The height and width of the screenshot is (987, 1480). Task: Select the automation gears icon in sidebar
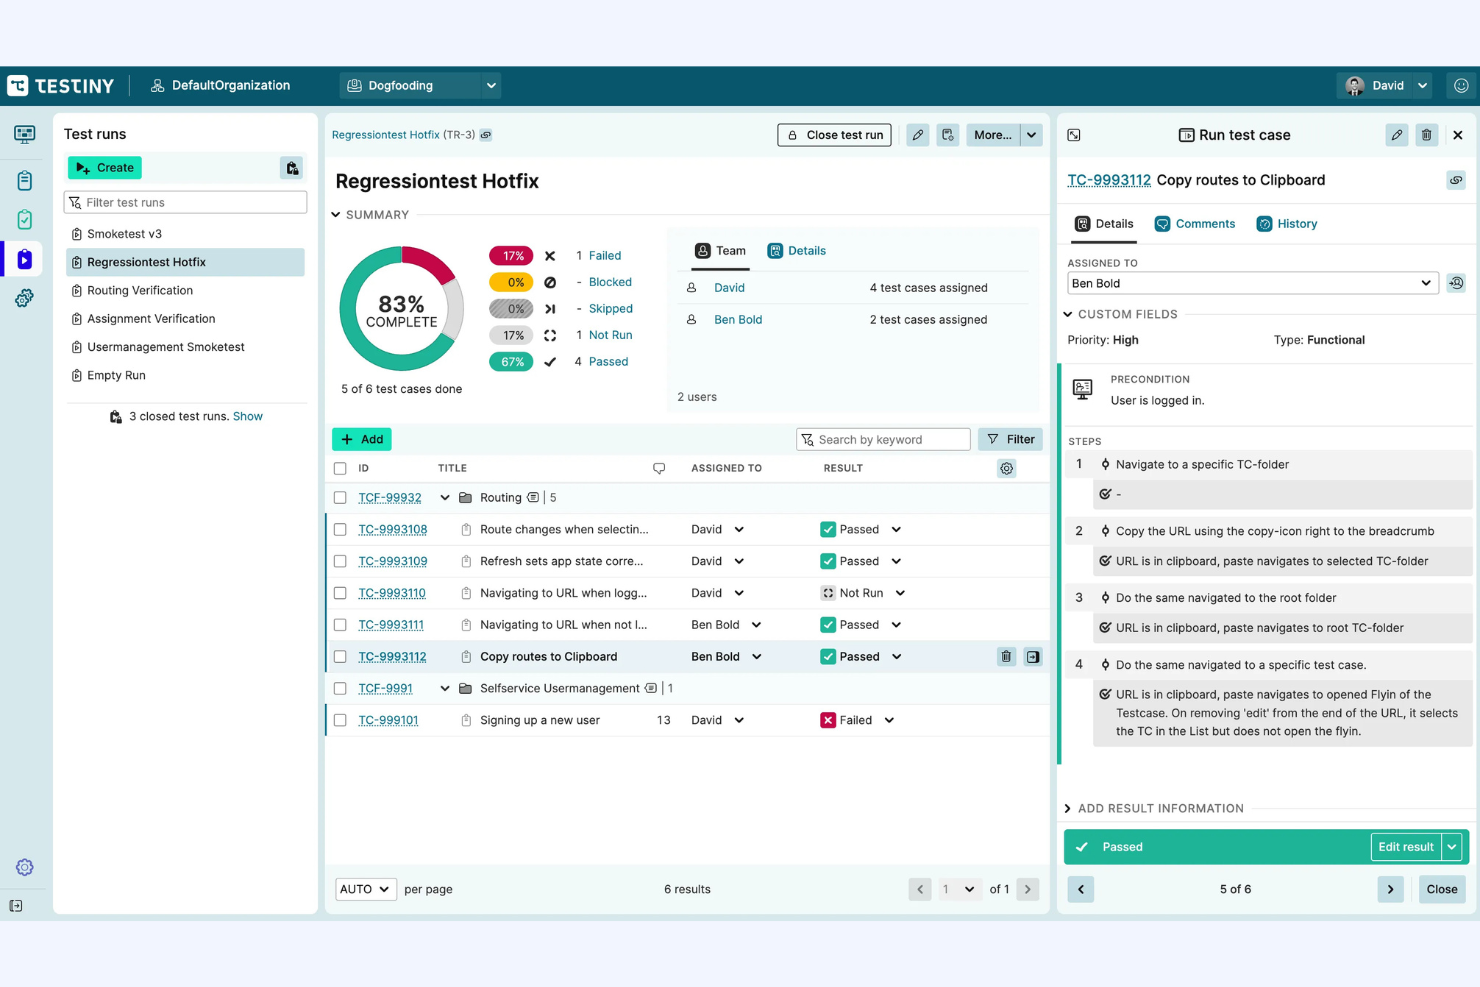(24, 297)
